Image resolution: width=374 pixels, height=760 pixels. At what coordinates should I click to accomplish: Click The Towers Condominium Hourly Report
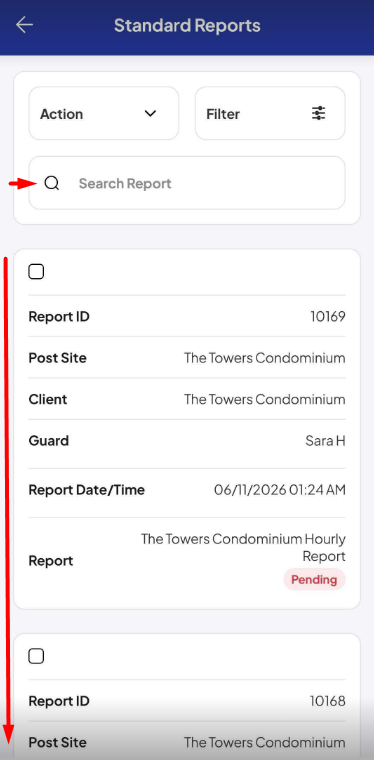[243, 547]
